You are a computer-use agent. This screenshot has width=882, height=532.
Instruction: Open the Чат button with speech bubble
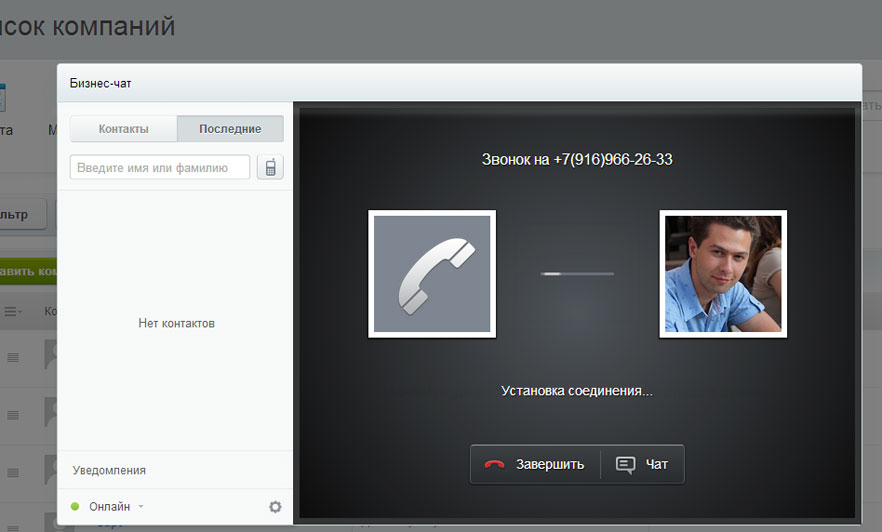(642, 464)
